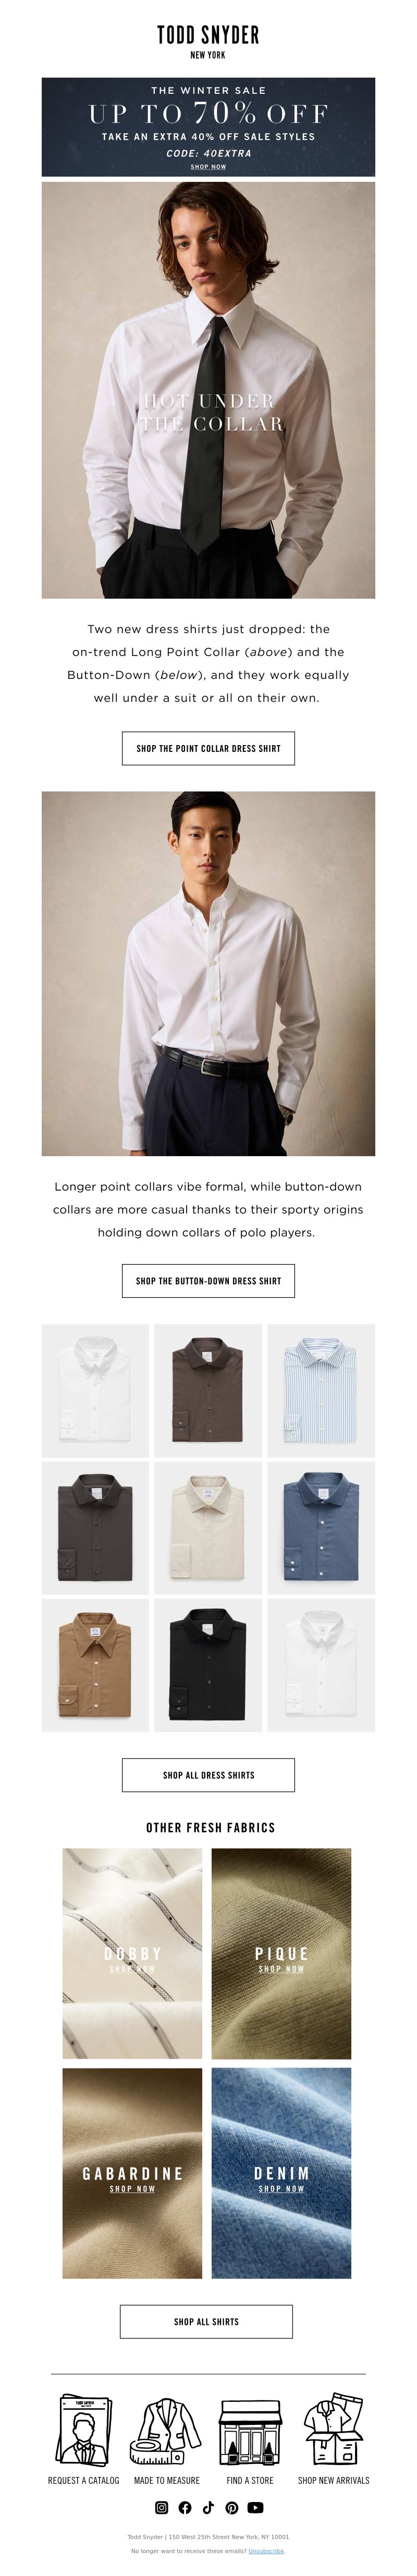Open the Instagram social icon
Screen dimensions: 417x2576
(161, 2507)
